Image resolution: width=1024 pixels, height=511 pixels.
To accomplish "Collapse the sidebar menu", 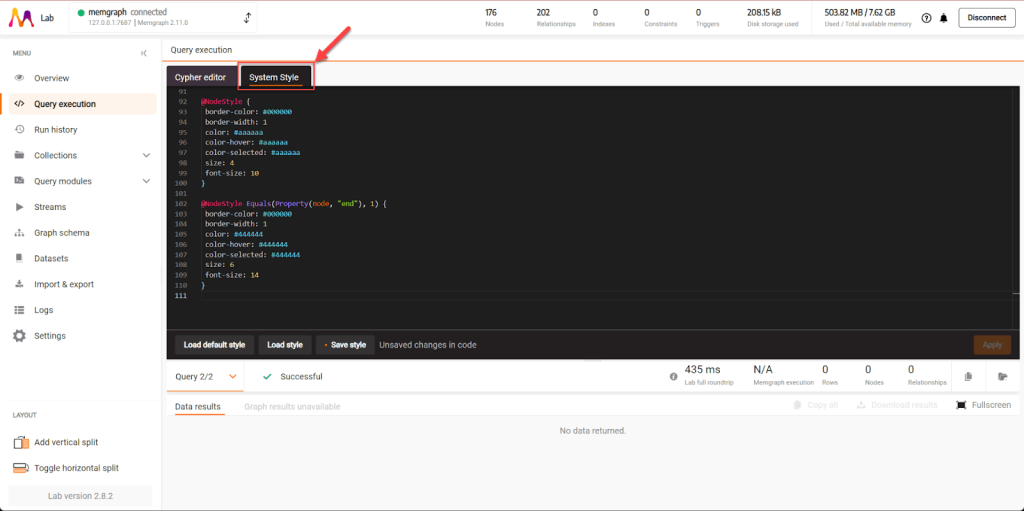I will (144, 53).
